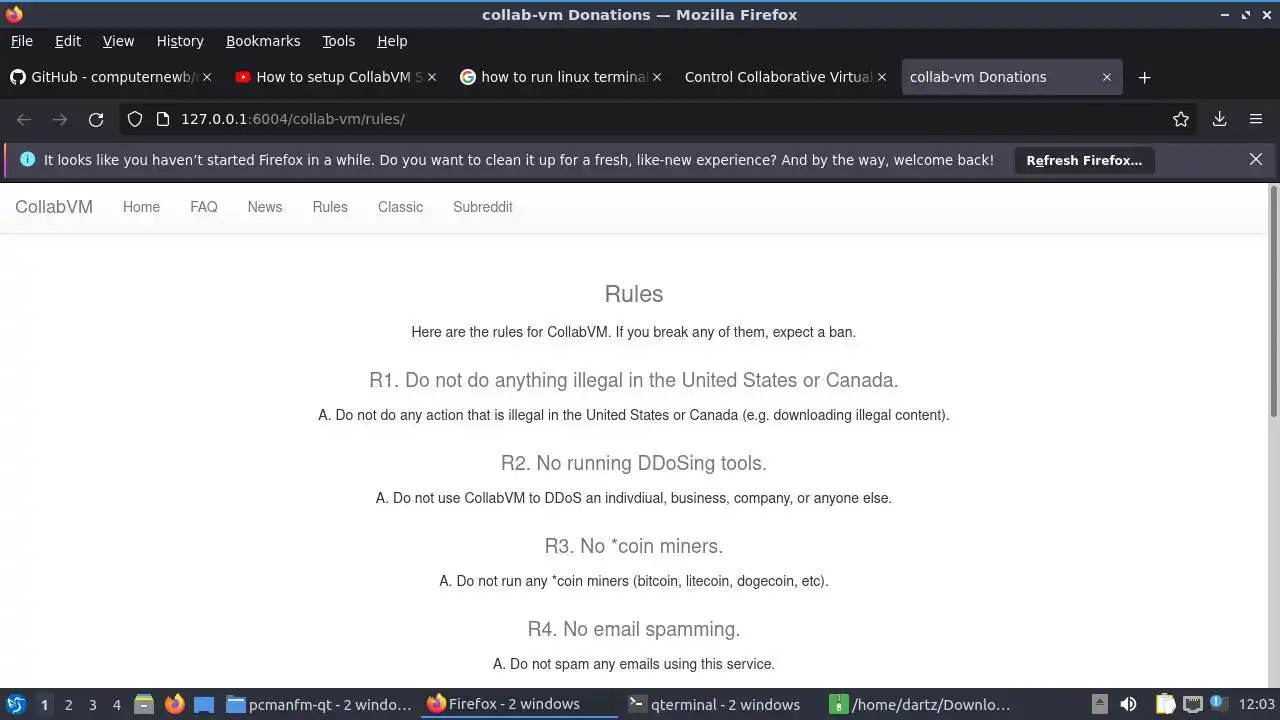Click the info icon in notification bar
1280x720 pixels.
[27, 160]
